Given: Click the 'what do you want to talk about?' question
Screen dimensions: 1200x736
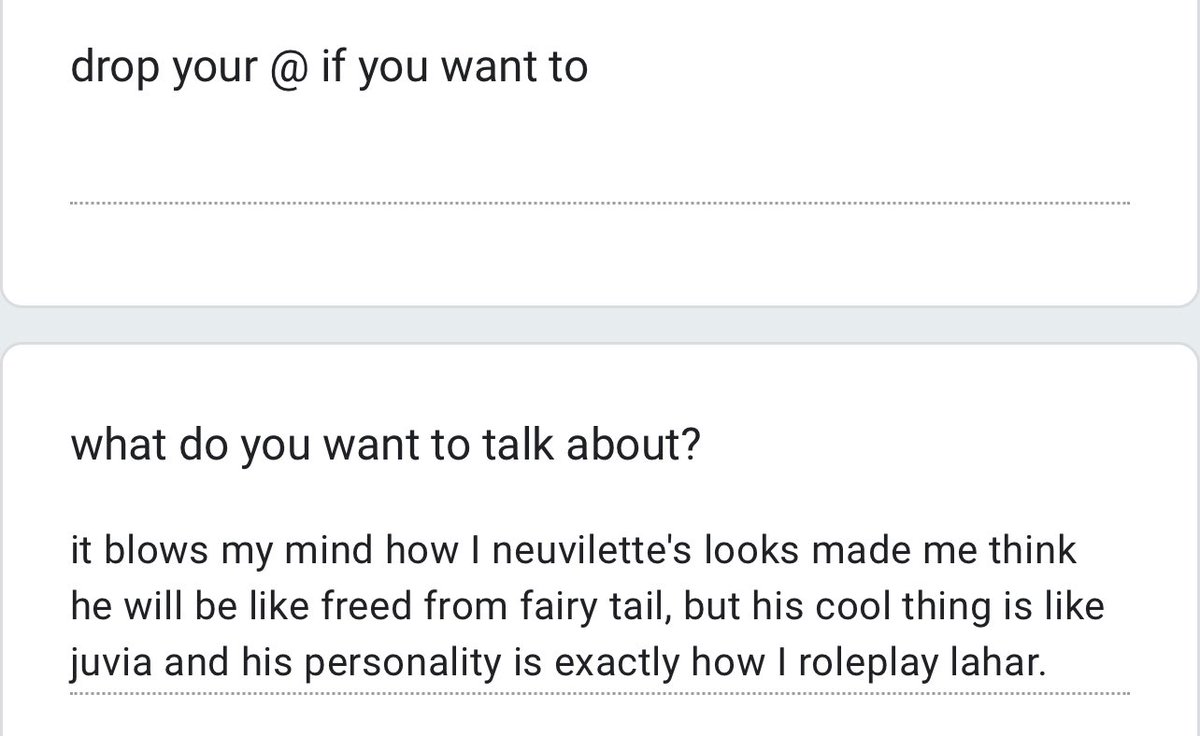Looking at the screenshot, I should pos(385,445).
